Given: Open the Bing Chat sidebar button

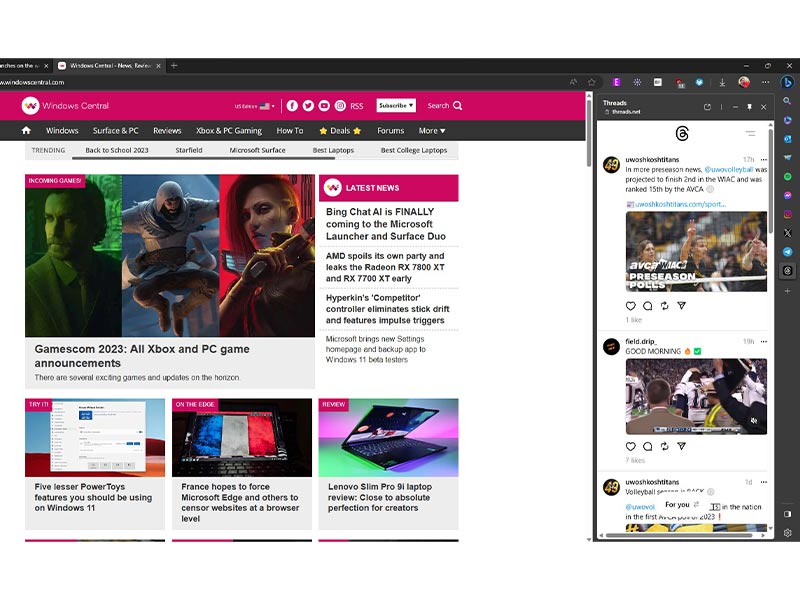Looking at the screenshot, I should coord(787,82).
